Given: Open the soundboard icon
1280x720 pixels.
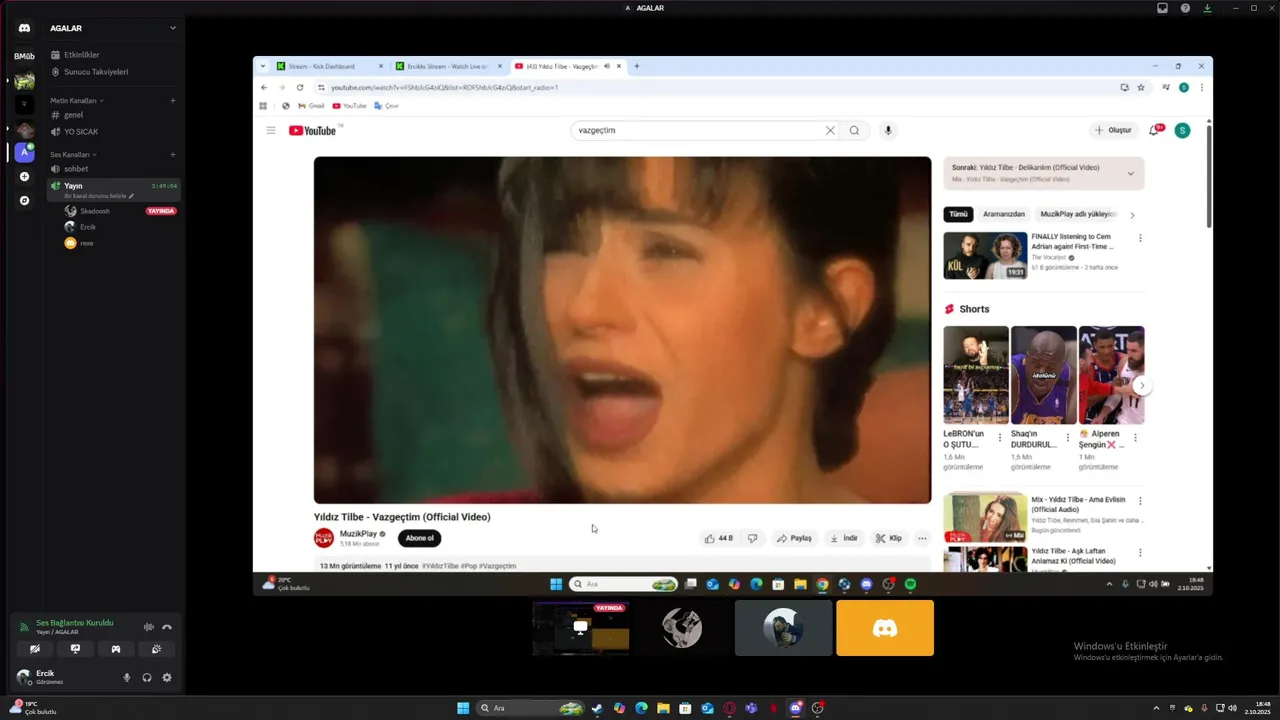Looking at the screenshot, I should pyautogui.click(x=157, y=649).
